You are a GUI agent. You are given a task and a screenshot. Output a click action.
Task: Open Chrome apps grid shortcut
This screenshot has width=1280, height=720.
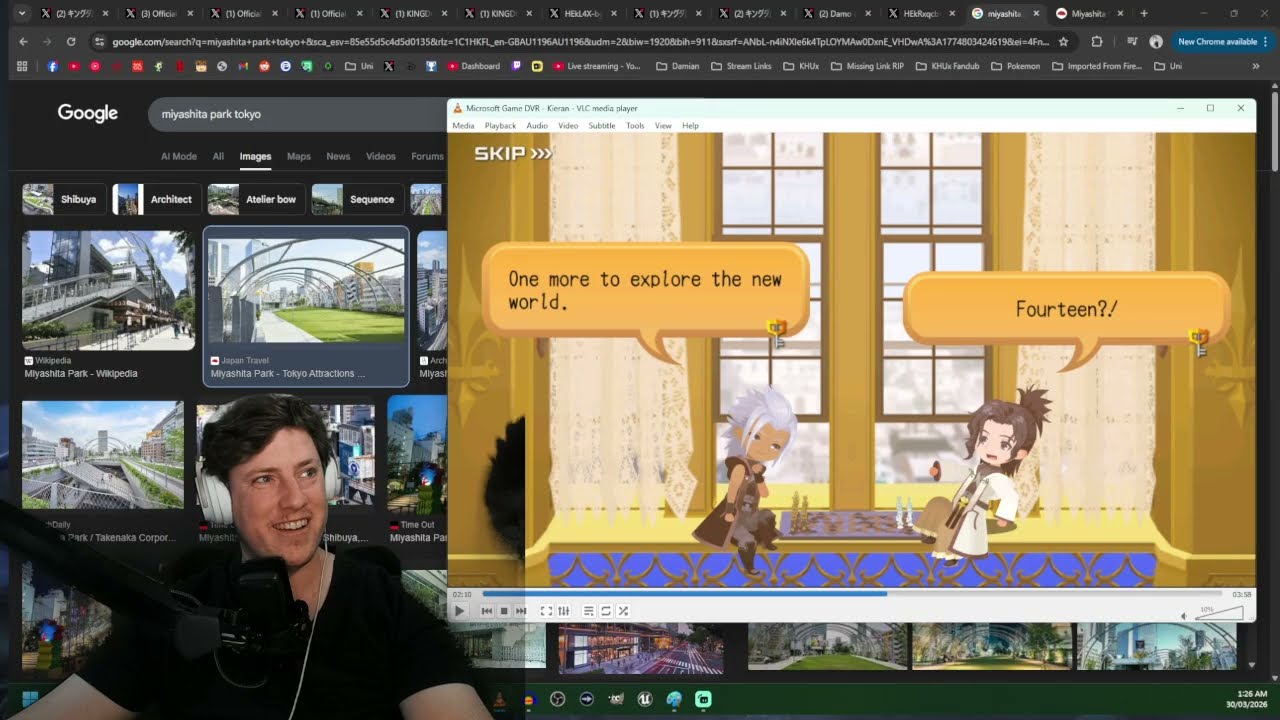click(22, 66)
